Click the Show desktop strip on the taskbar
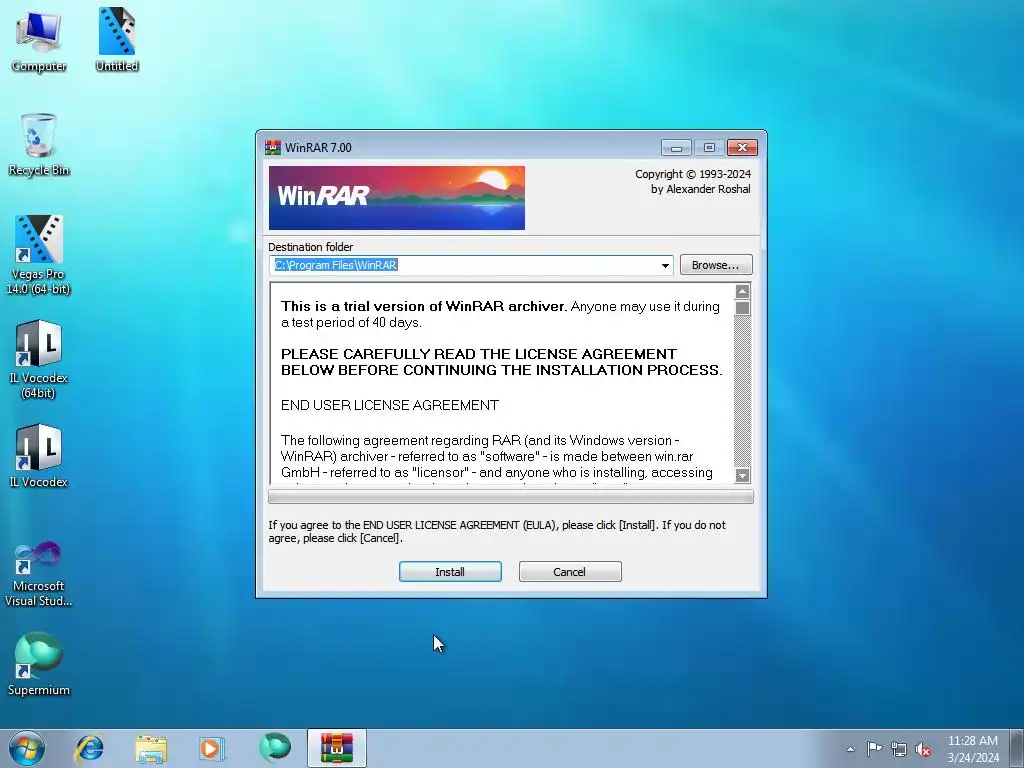1024x768 pixels. (1016, 748)
